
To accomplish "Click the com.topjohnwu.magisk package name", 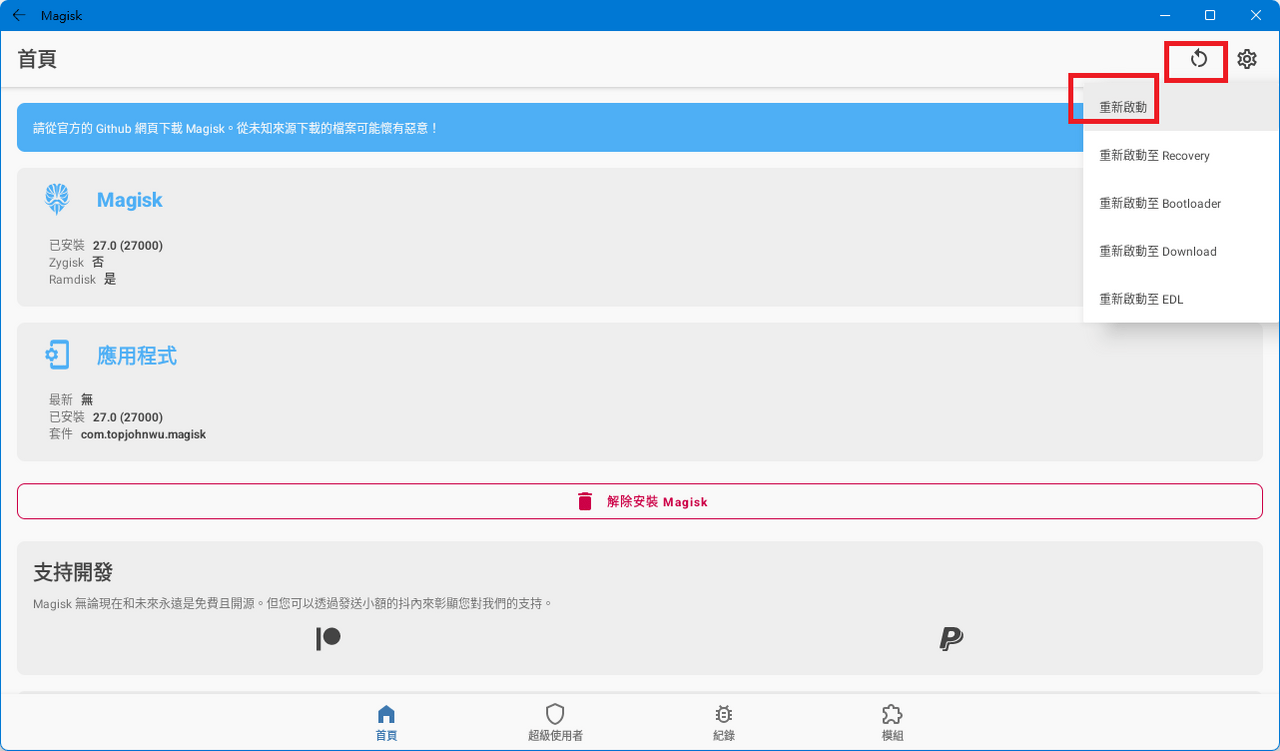I will pos(143,434).
